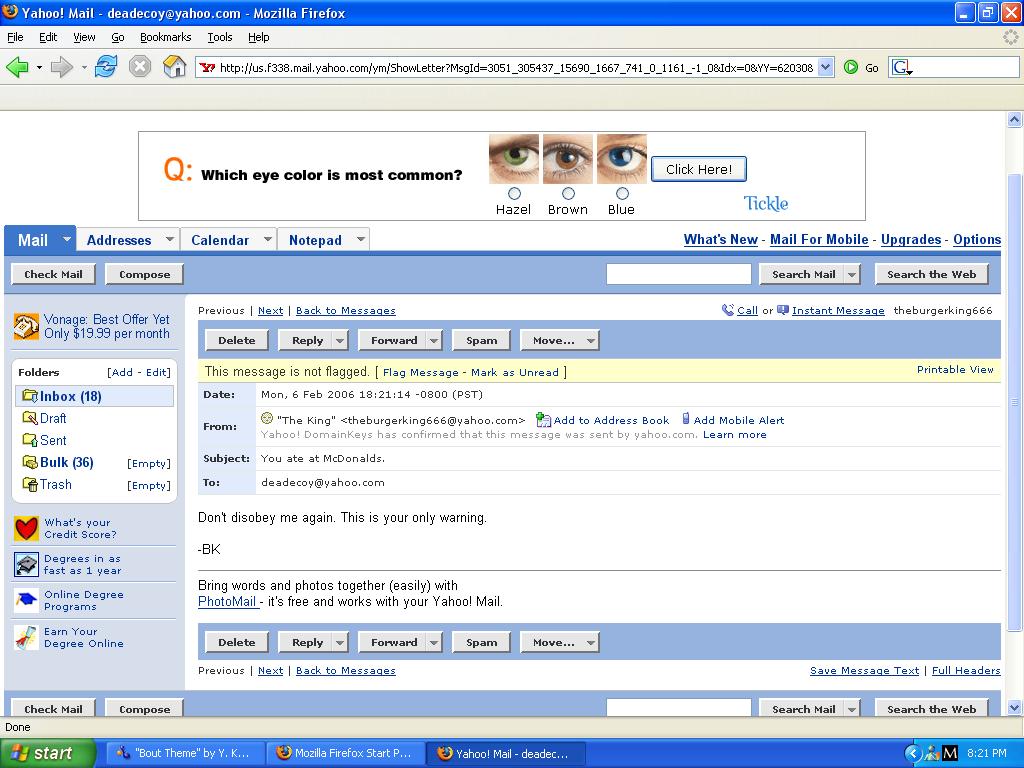The height and width of the screenshot is (768, 1024).
Task: Click the phone Call icon
Action: pyautogui.click(x=728, y=310)
